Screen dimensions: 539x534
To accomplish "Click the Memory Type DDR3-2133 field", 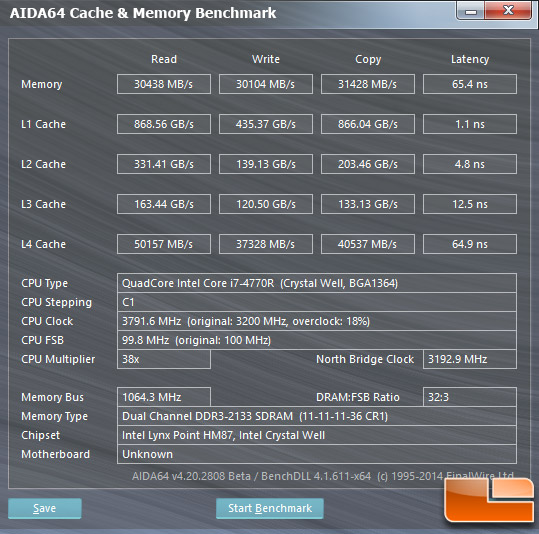I will [317, 416].
